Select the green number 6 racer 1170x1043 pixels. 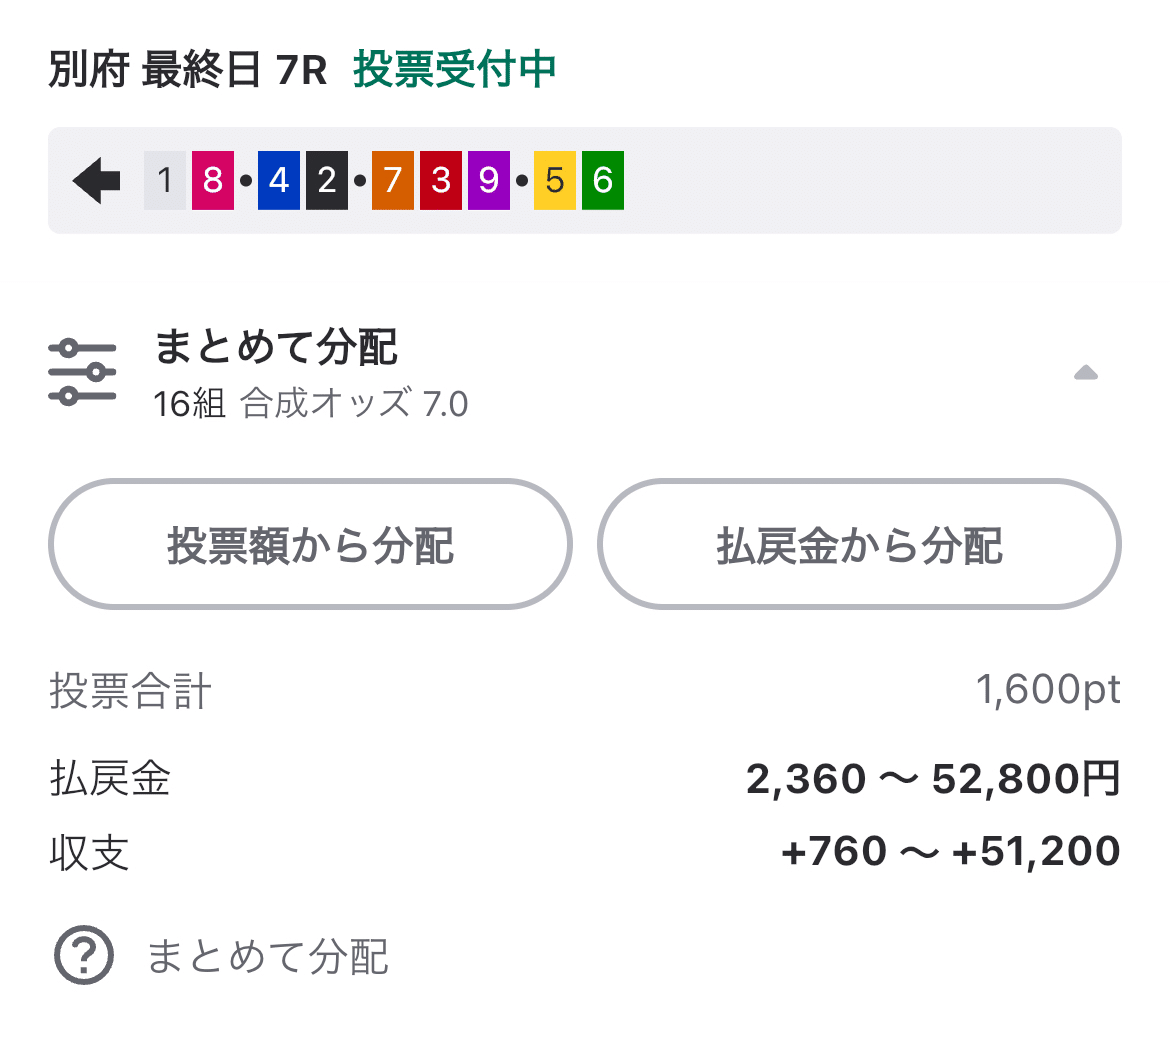(x=601, y=180)
